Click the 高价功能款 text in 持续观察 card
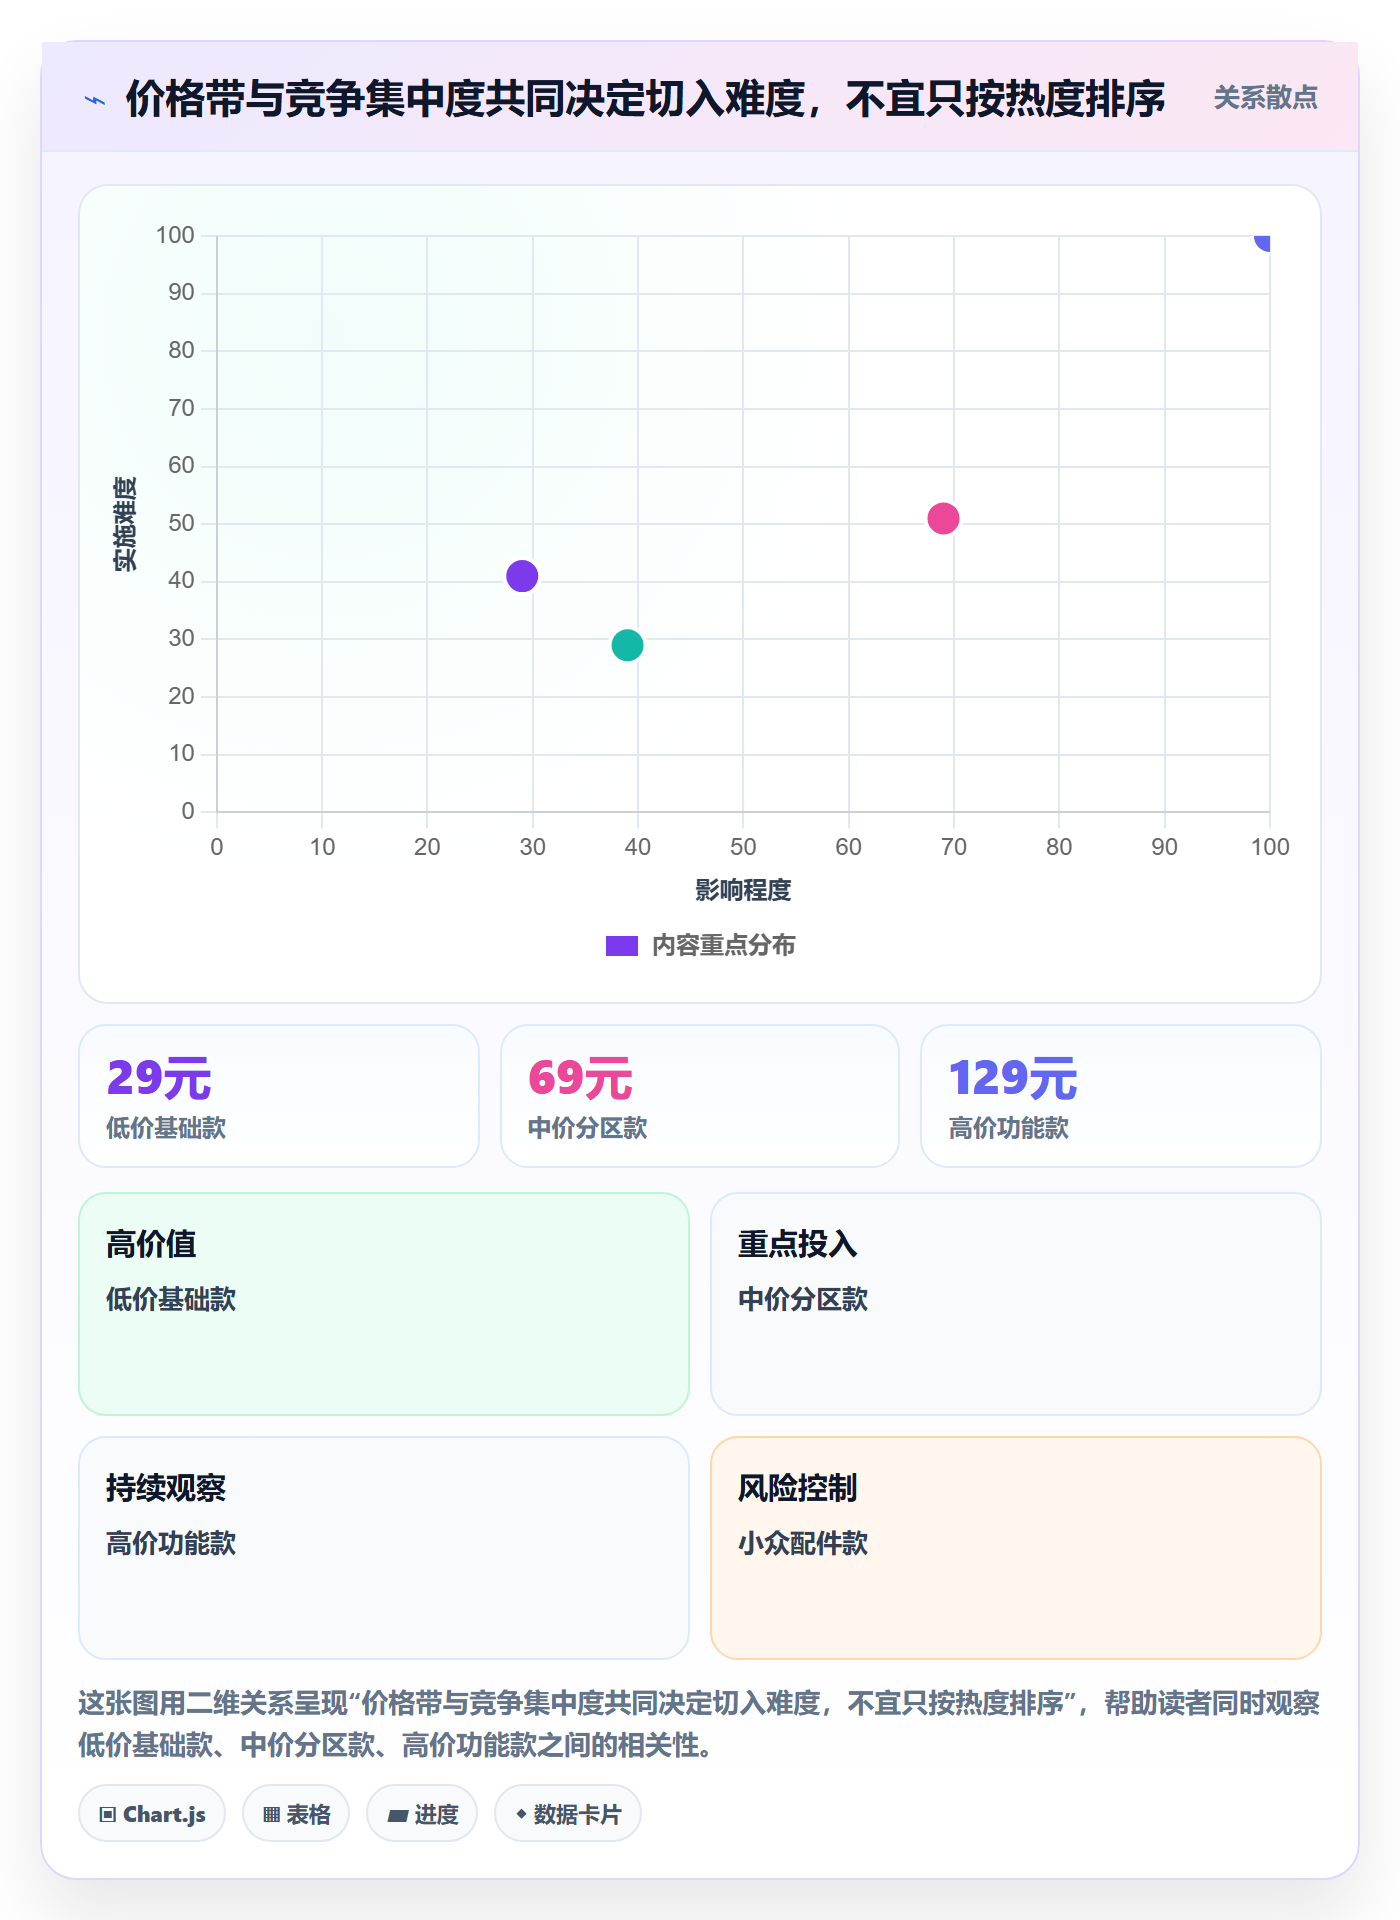Image resolution: width=1400 pixels, height=1920 pixels. 171,1543
